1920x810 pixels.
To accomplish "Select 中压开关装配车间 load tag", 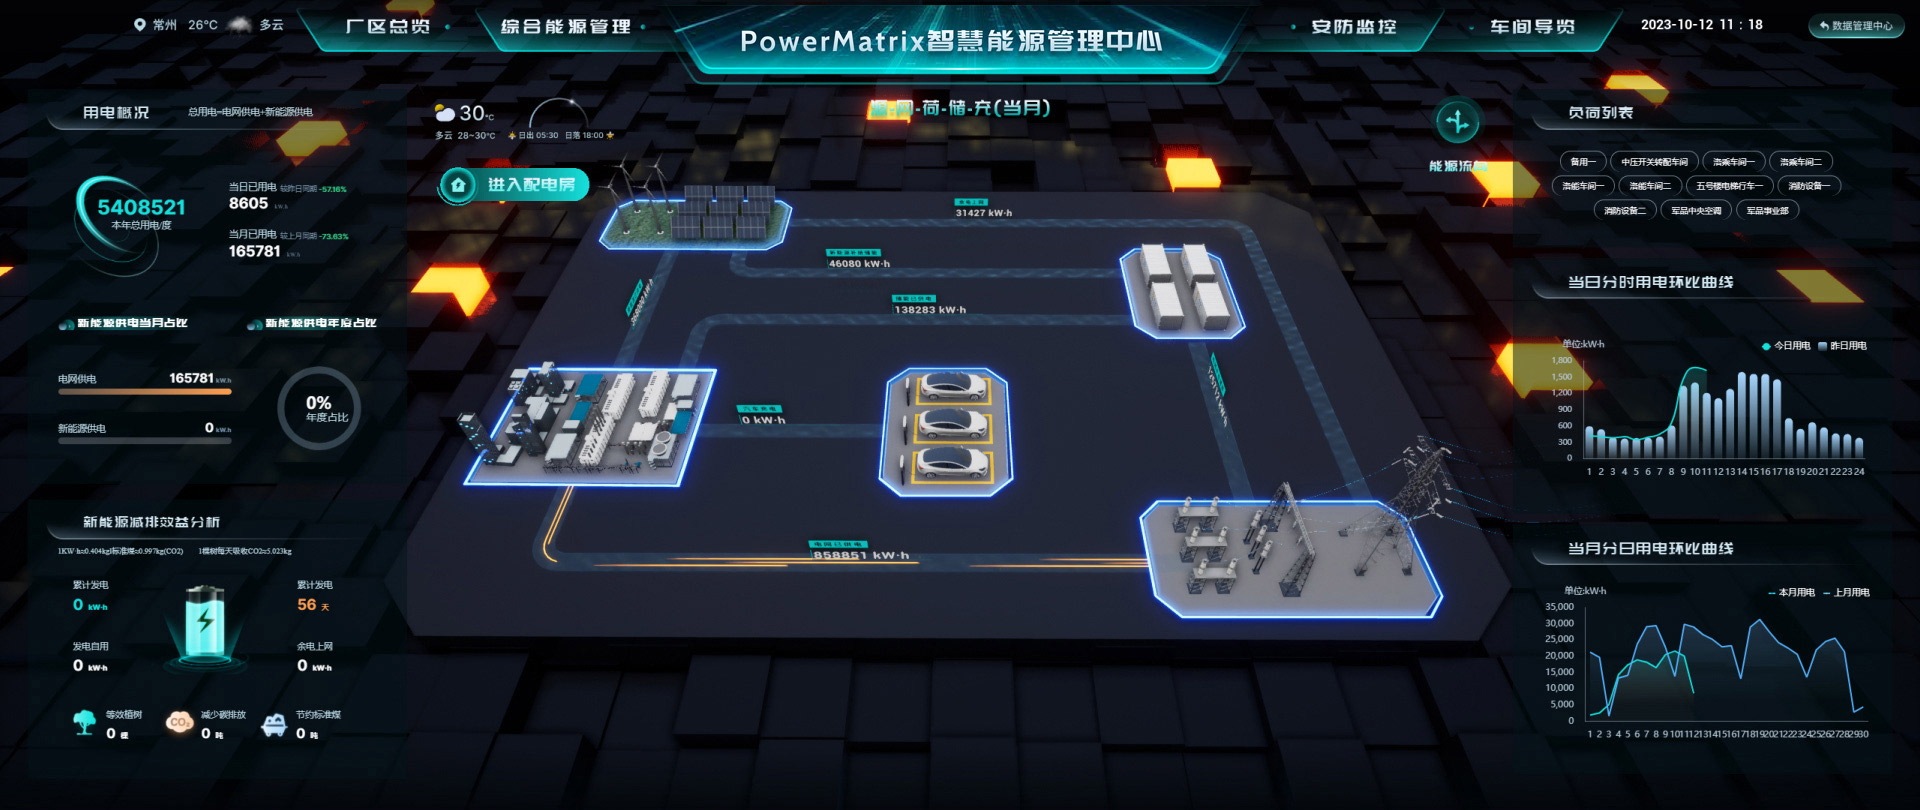I will 1654,162.
